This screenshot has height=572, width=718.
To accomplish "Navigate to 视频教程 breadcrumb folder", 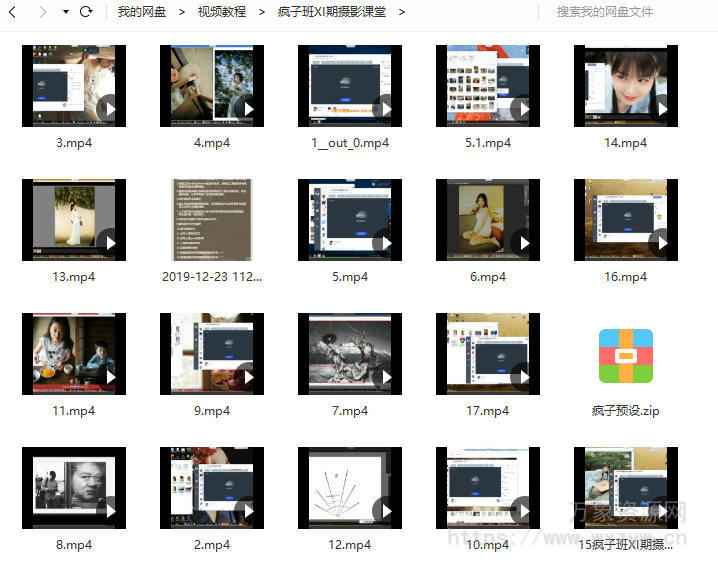I will tap(221, 12).
